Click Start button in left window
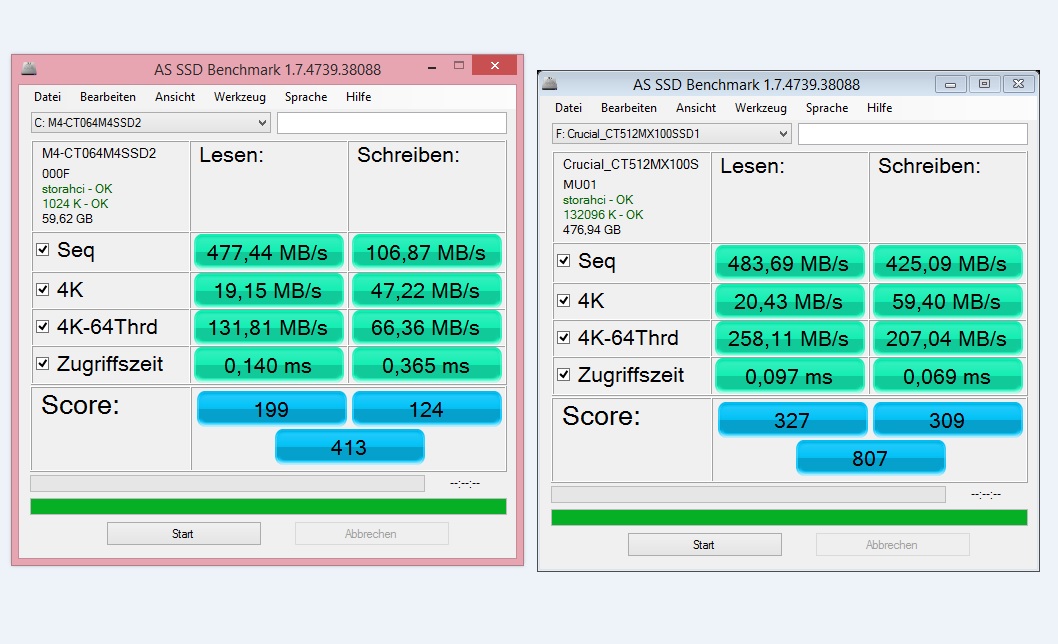The width and height of the screenshot is (1058, 644). 184,533
